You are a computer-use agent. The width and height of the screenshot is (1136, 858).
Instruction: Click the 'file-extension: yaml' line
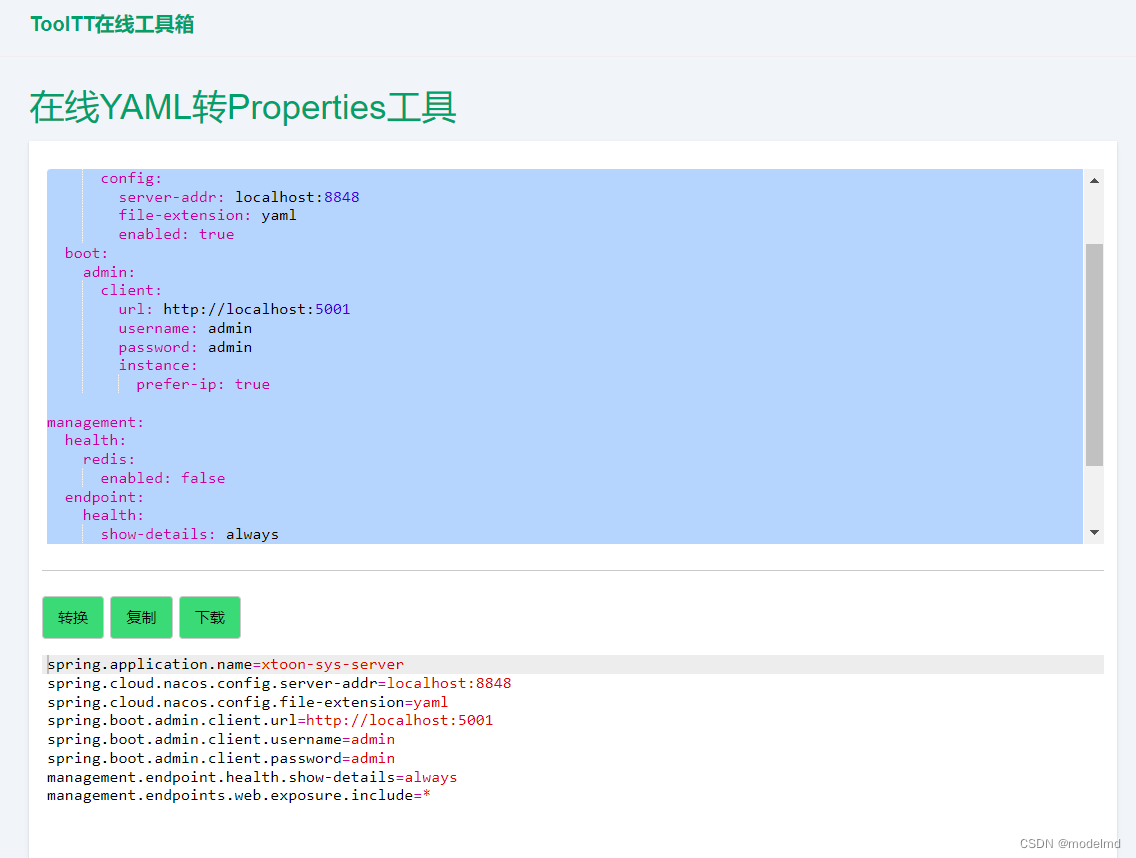(x=207, y=215)
